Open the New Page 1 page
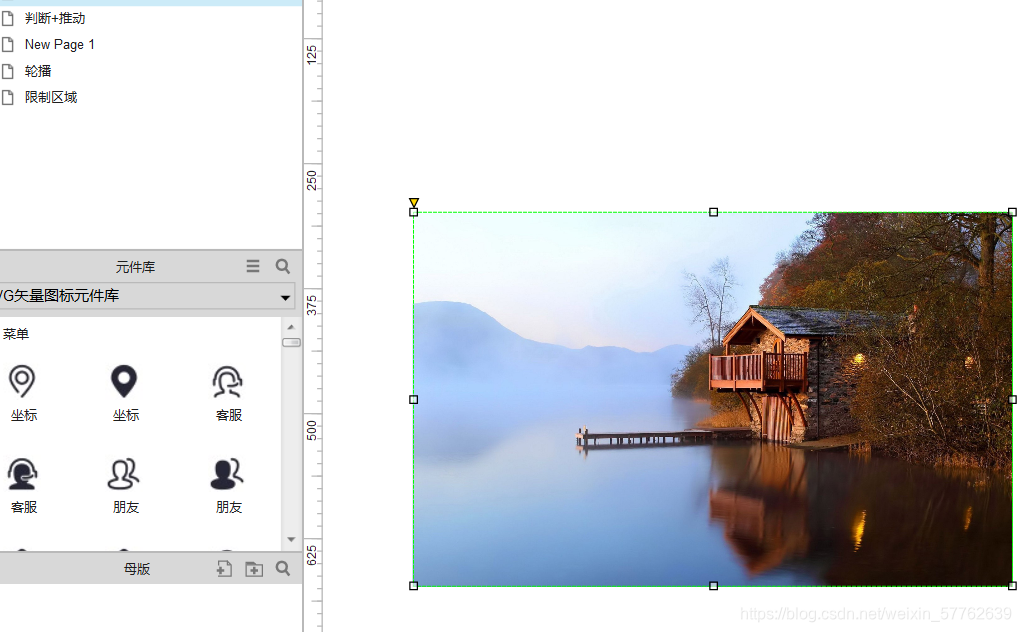The height and width of the screenshot is (632, 1021). 60,44
